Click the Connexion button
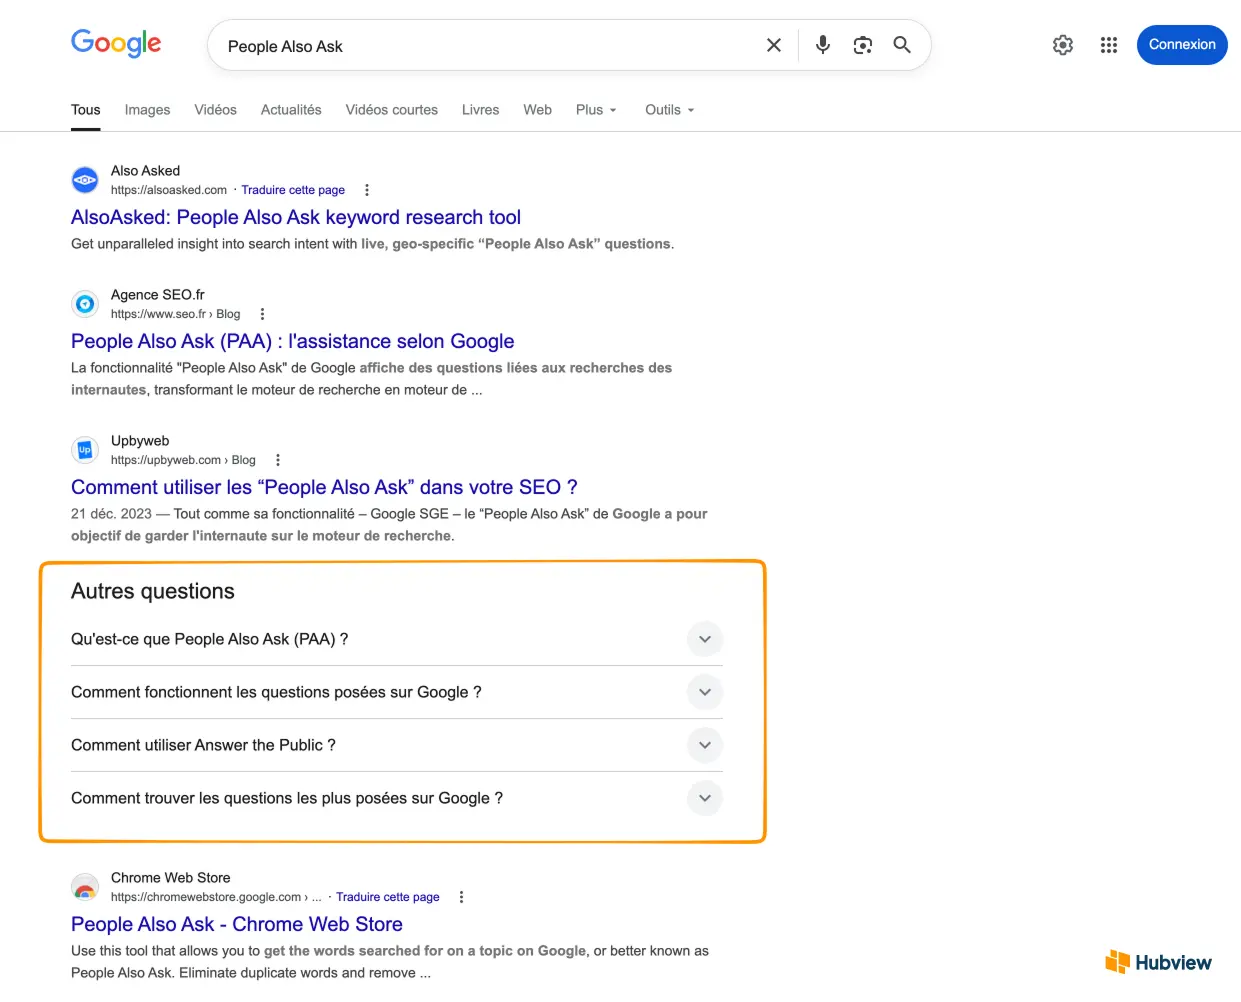This screenshot has width=1241, height=1002. [1182, 45]
